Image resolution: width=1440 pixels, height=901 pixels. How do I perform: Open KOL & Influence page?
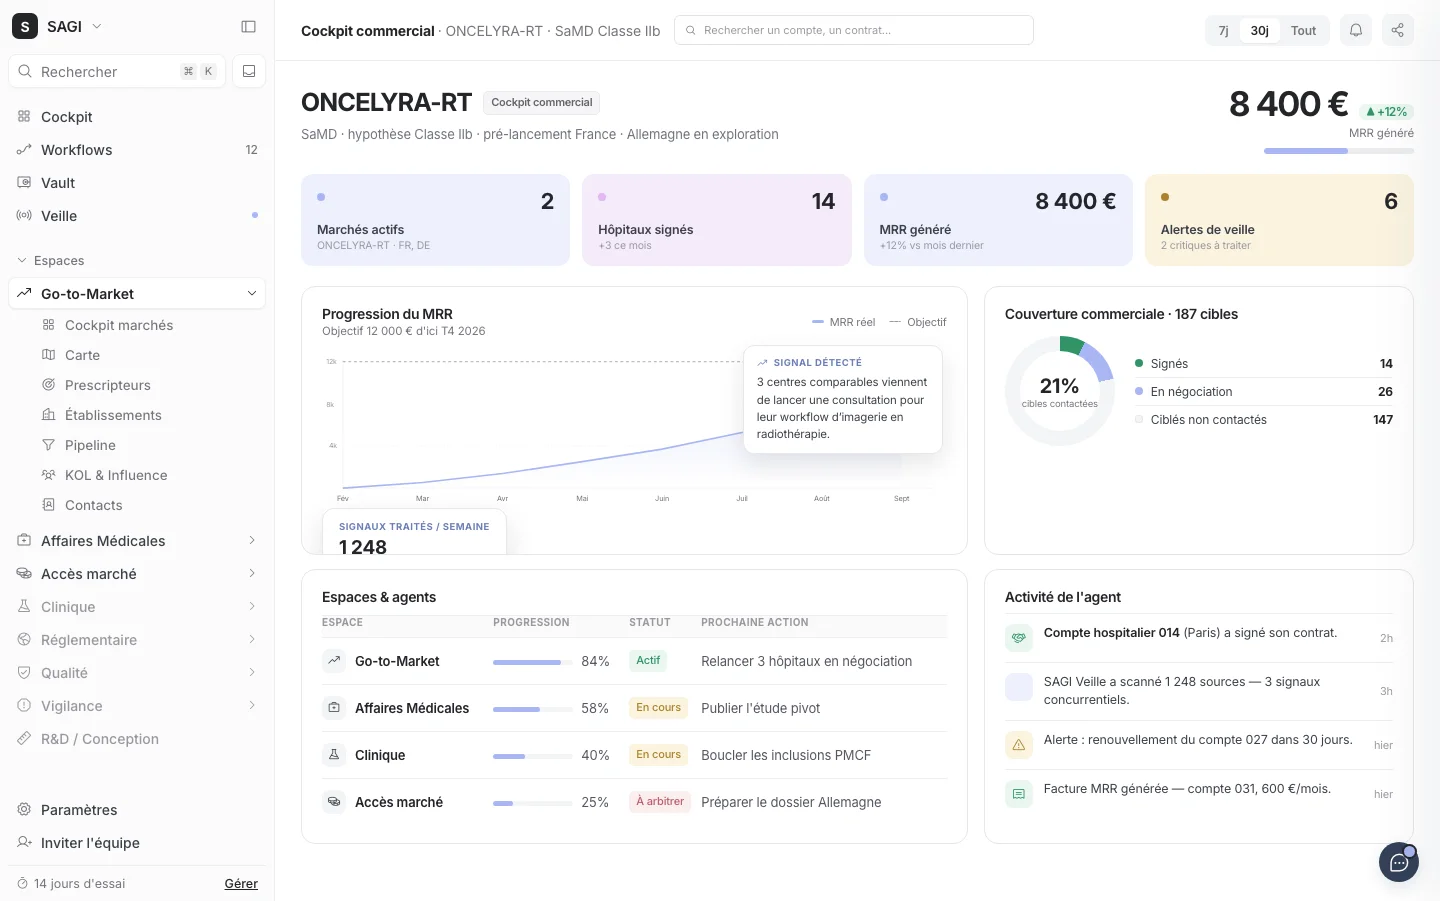149,475
